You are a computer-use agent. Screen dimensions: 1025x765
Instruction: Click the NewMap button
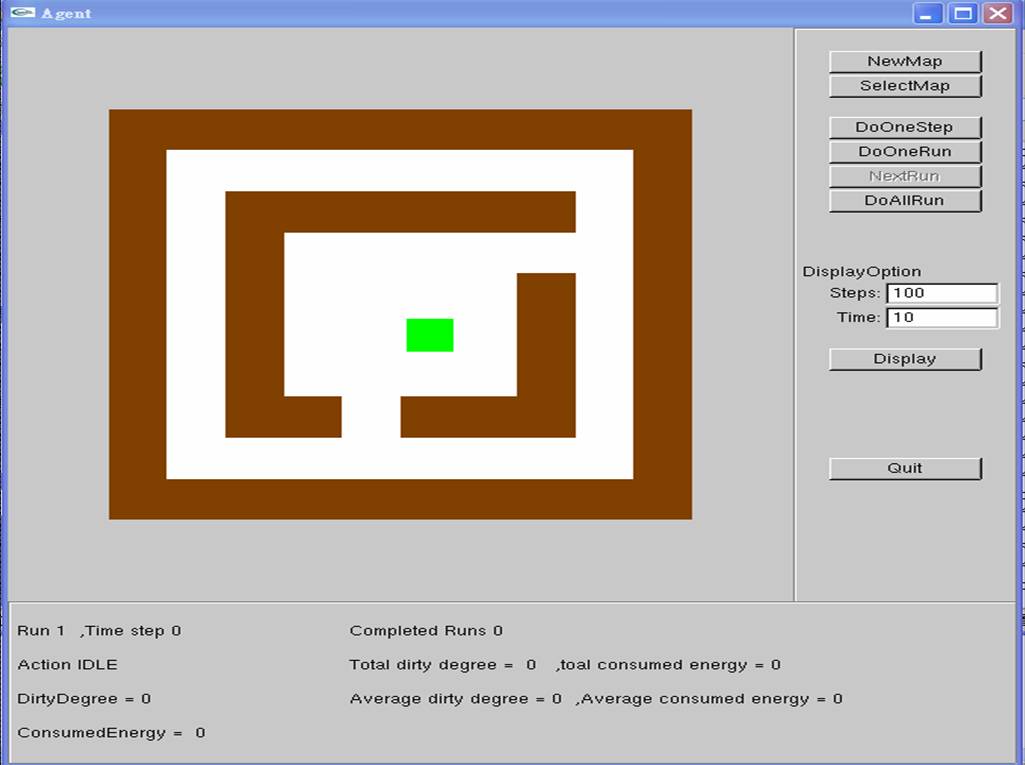coord(904,61)
